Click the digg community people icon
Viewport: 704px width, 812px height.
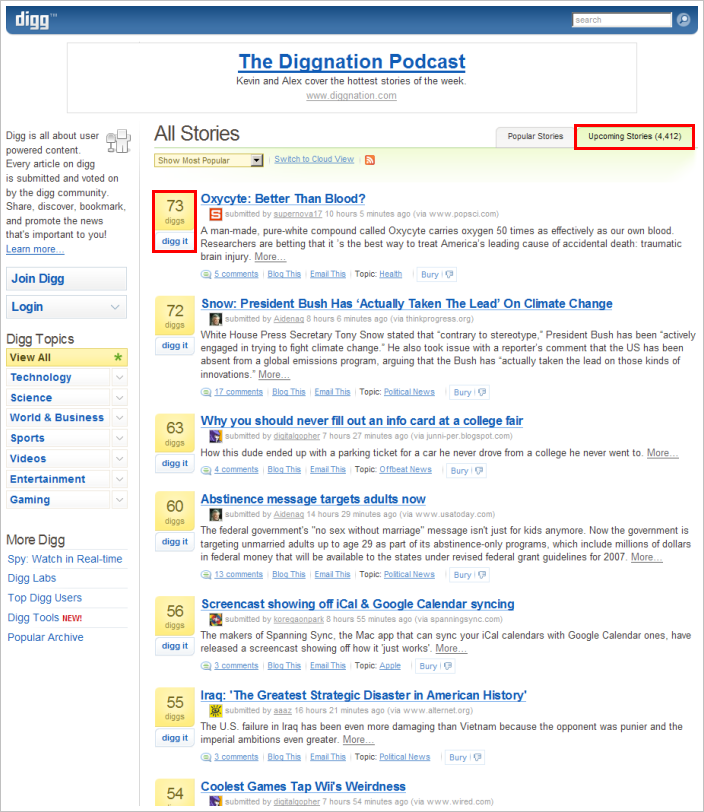point(118,141)
